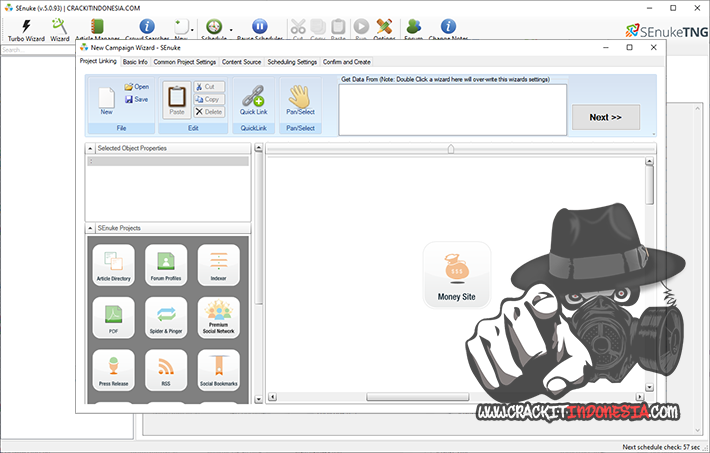Click the Money Site node on canvas
This screenshot has width=710, height=453.
pyautogui.click(x=456, y=274)
